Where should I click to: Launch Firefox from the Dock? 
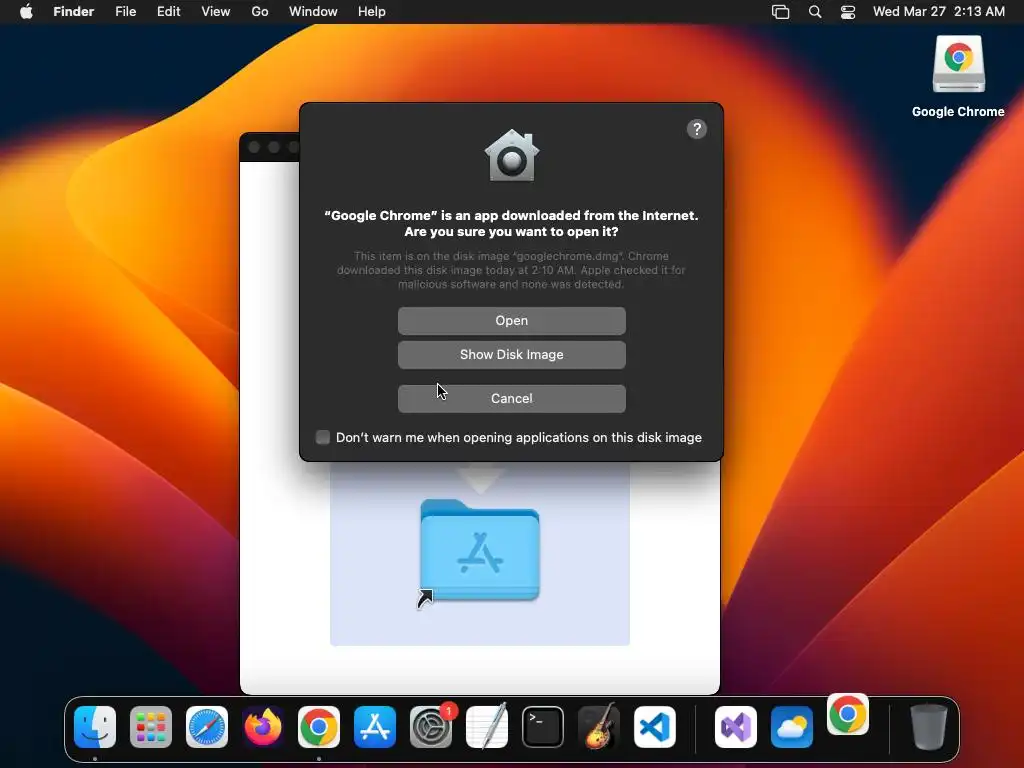[263, 727]
